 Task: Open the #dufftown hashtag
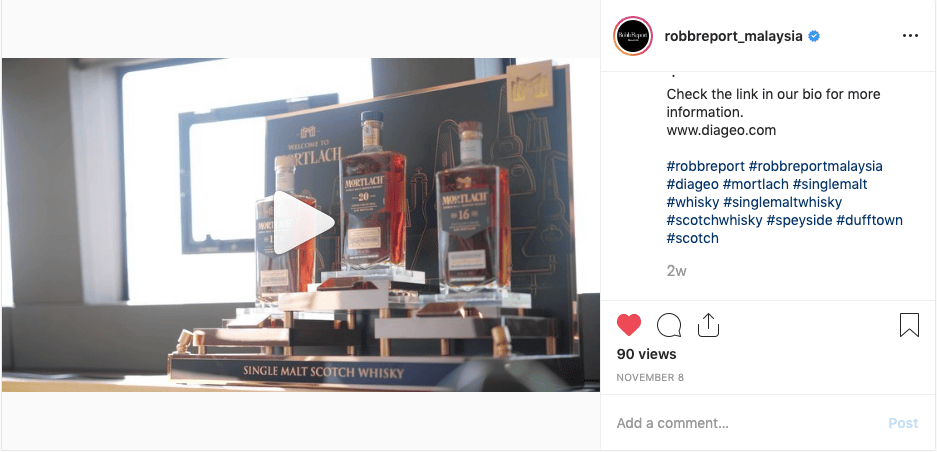pos(869,220)
